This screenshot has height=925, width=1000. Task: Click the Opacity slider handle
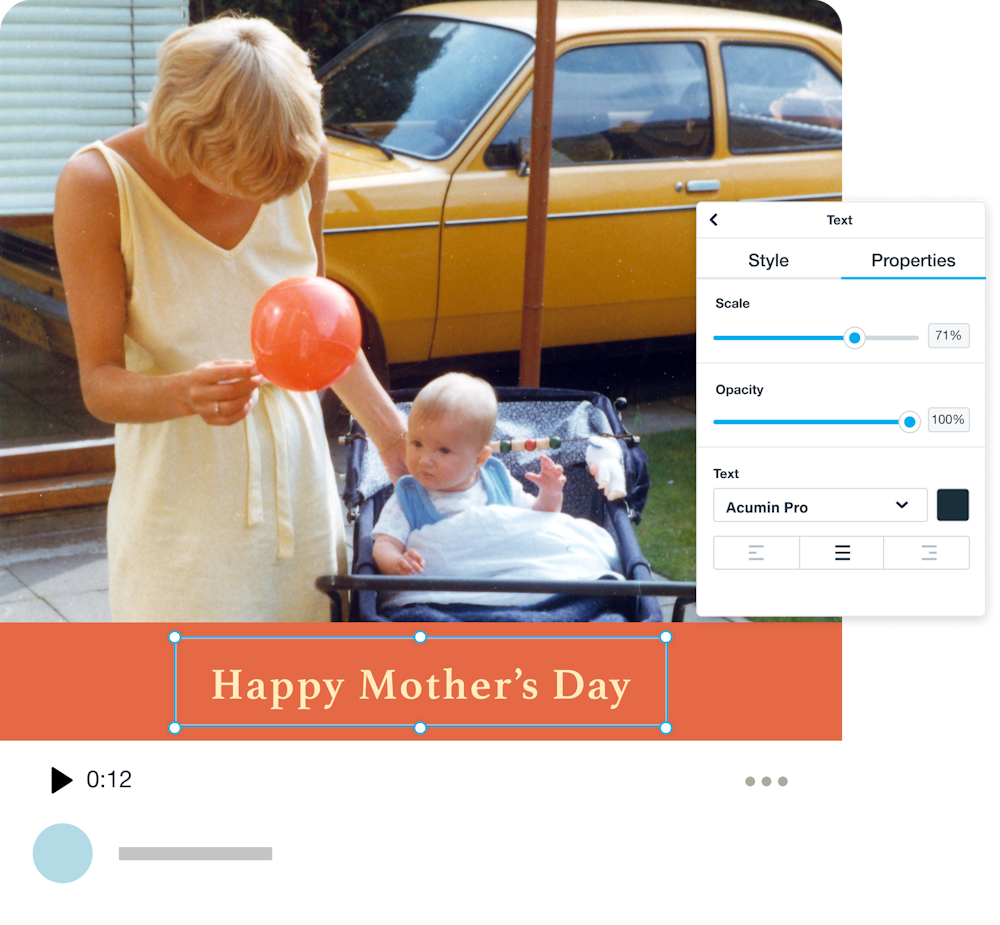tap(909, 422)
